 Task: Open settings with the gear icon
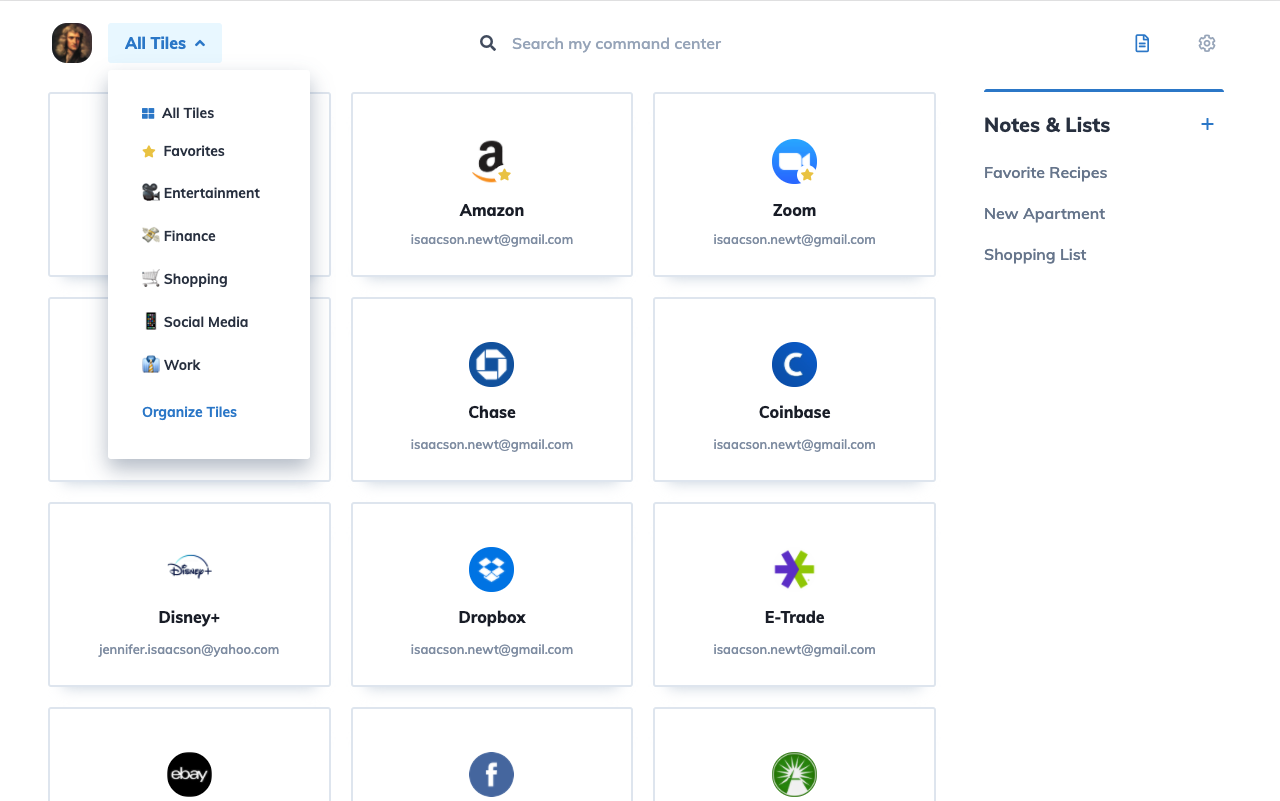point(1207,43)
